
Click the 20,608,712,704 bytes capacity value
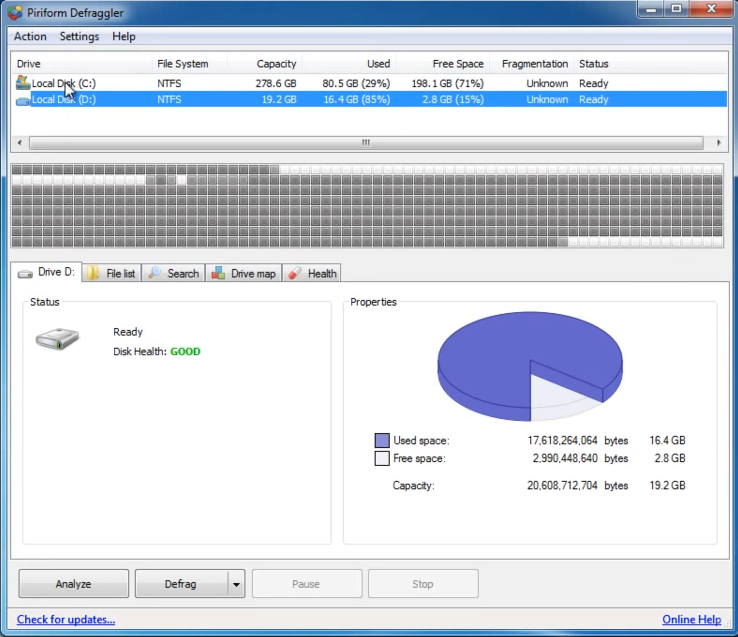[x=562, y=485]
